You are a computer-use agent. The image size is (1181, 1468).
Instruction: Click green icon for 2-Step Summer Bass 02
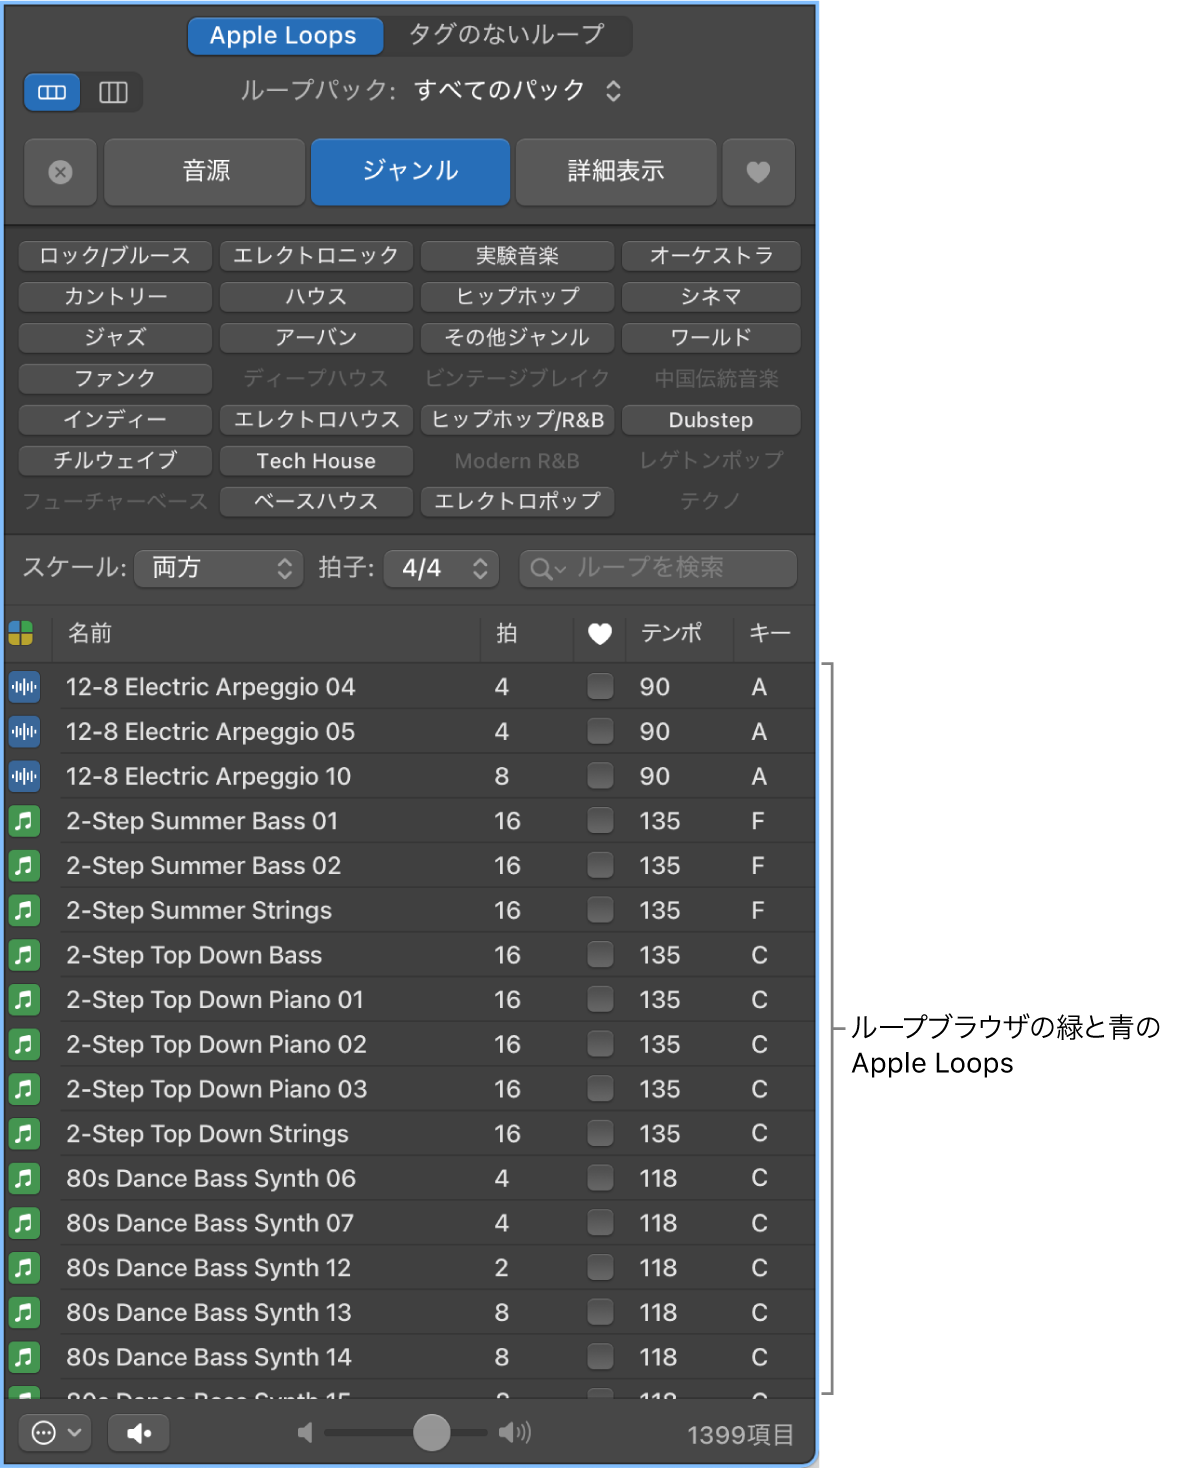[x=24, y=866]
